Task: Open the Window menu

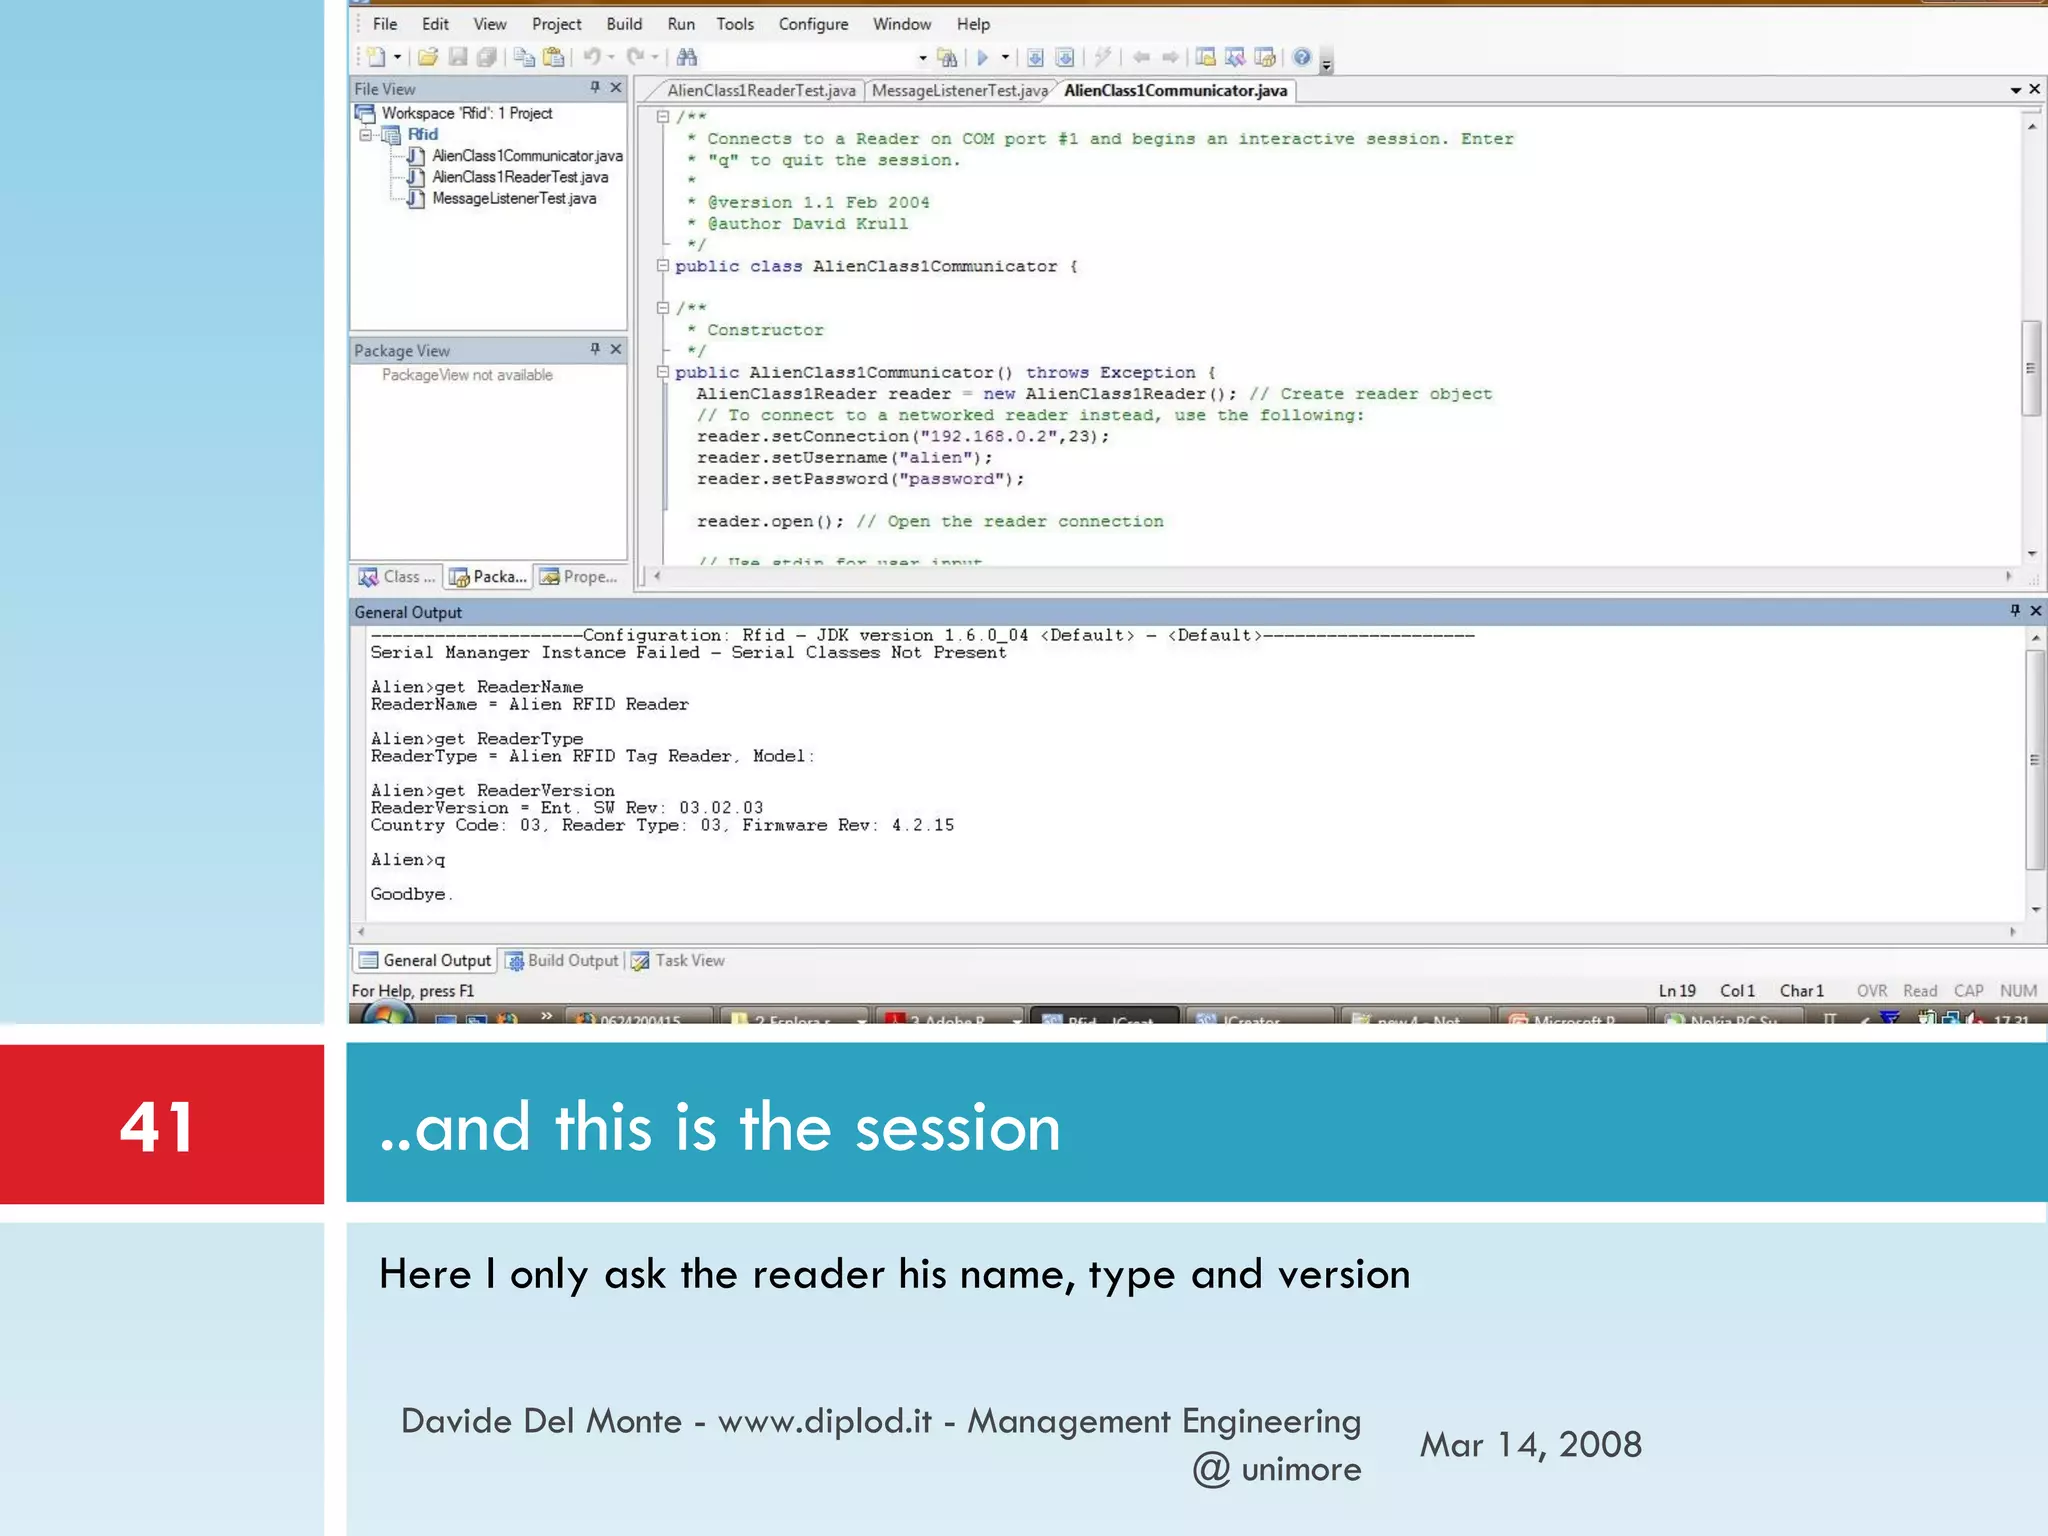Action: click(x=902, y=24)
